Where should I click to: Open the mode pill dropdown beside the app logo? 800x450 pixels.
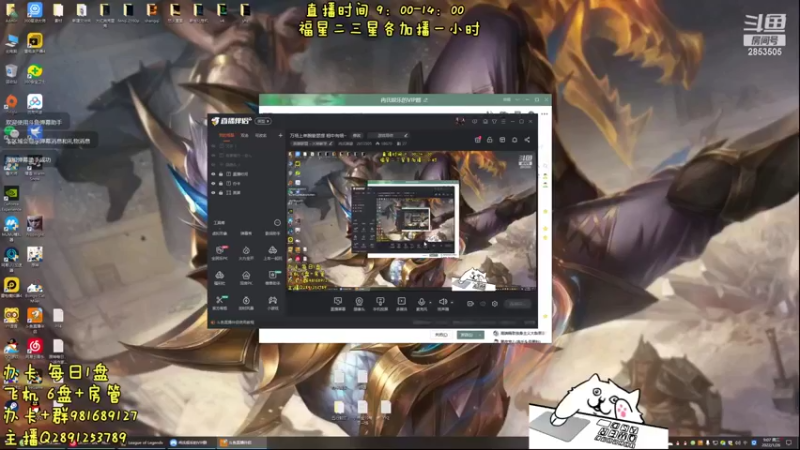263,121
